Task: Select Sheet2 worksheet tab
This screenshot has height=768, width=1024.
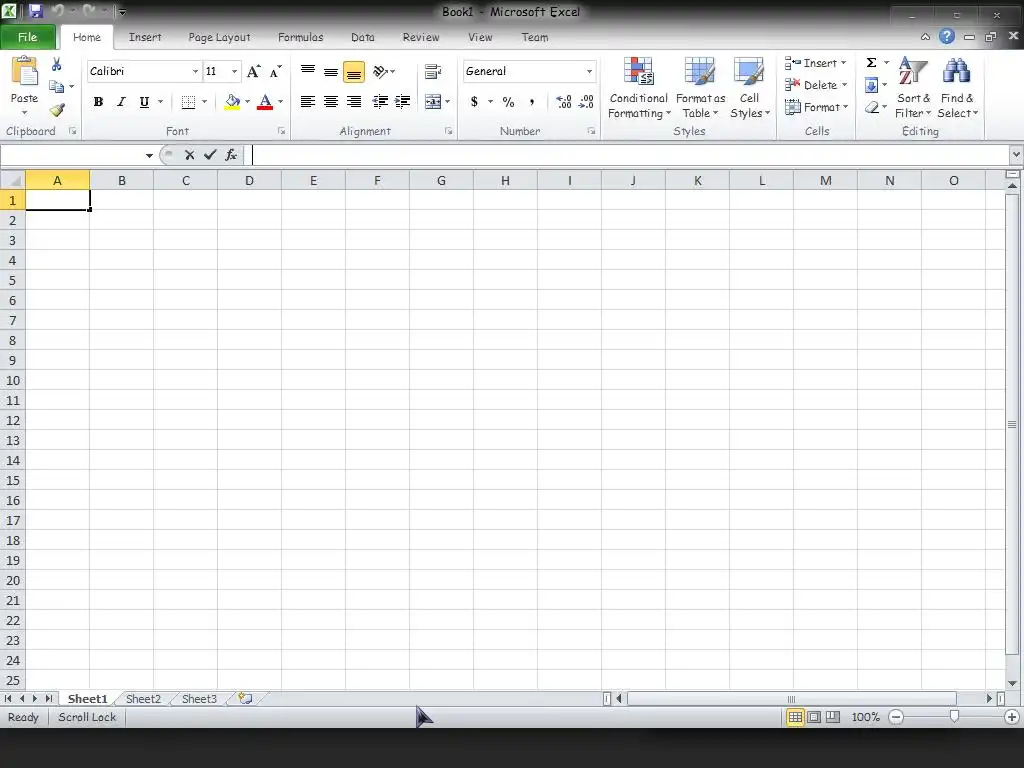Action: [143, 699]
